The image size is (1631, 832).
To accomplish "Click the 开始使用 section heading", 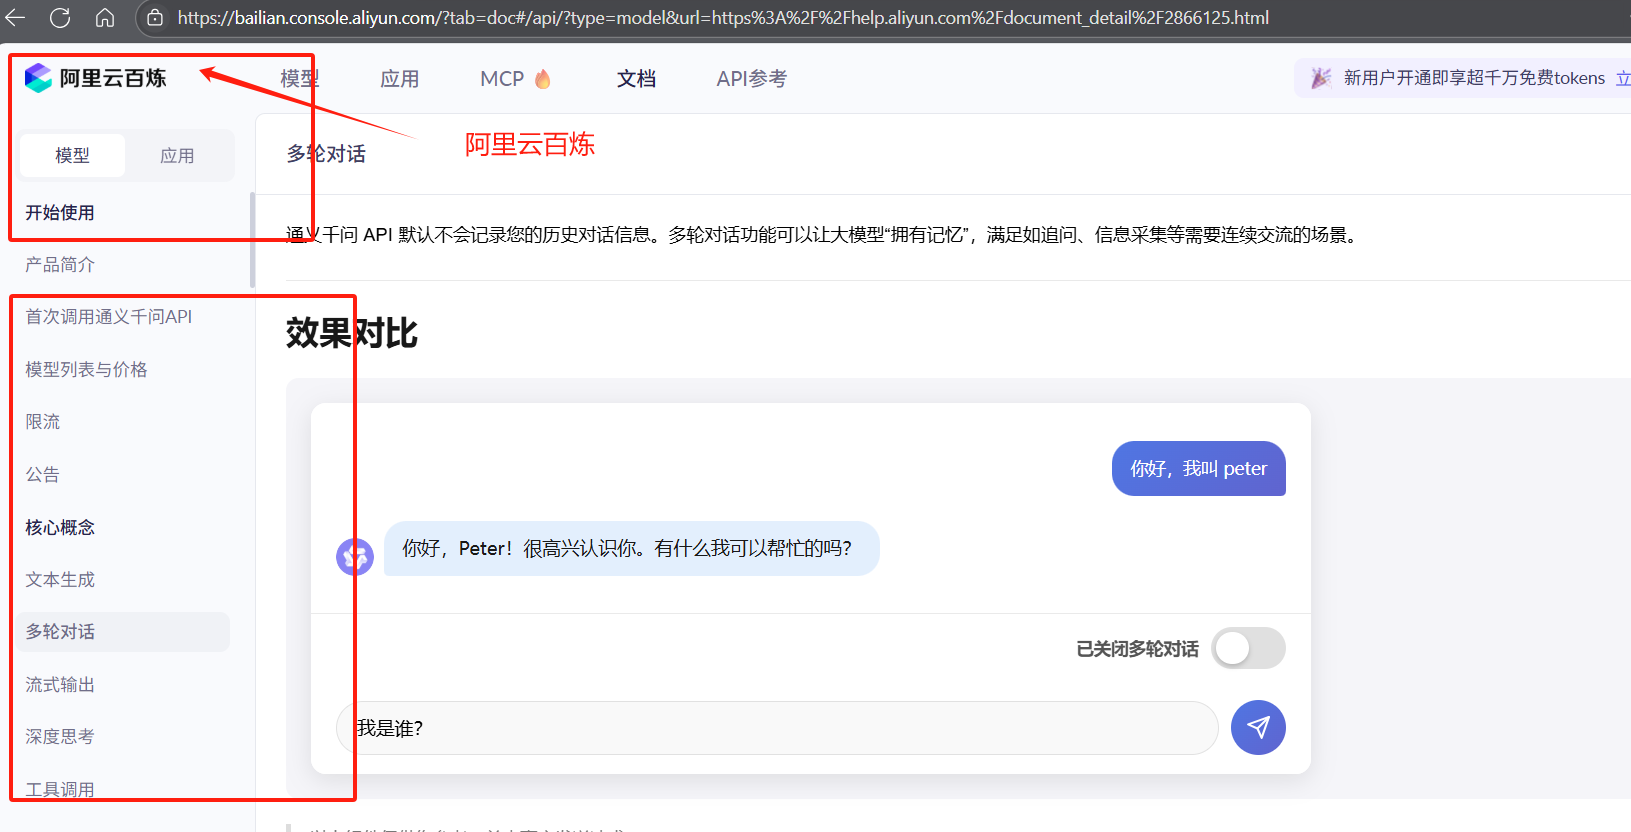I will 60,212.
